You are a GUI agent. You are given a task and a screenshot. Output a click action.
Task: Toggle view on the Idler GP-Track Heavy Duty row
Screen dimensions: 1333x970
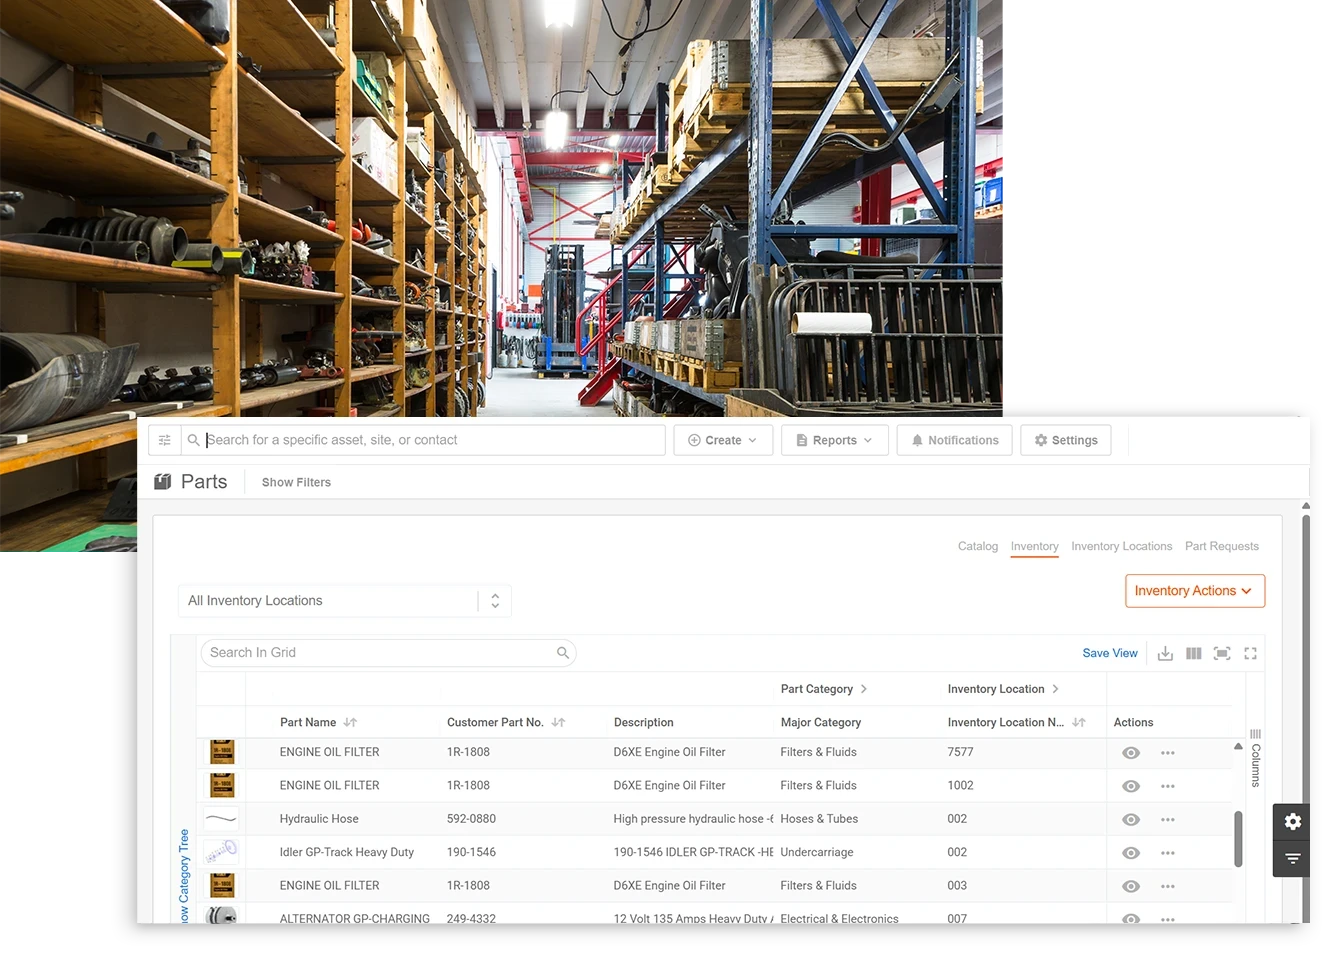[1131, 852]
